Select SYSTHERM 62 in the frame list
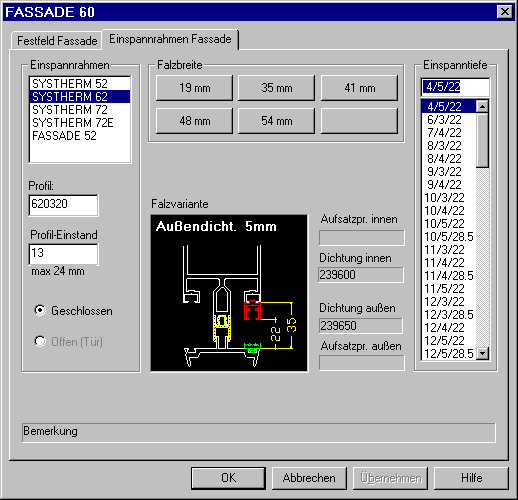Image resolution: width=518 pixels, height=500 pixels. point(80,97)
